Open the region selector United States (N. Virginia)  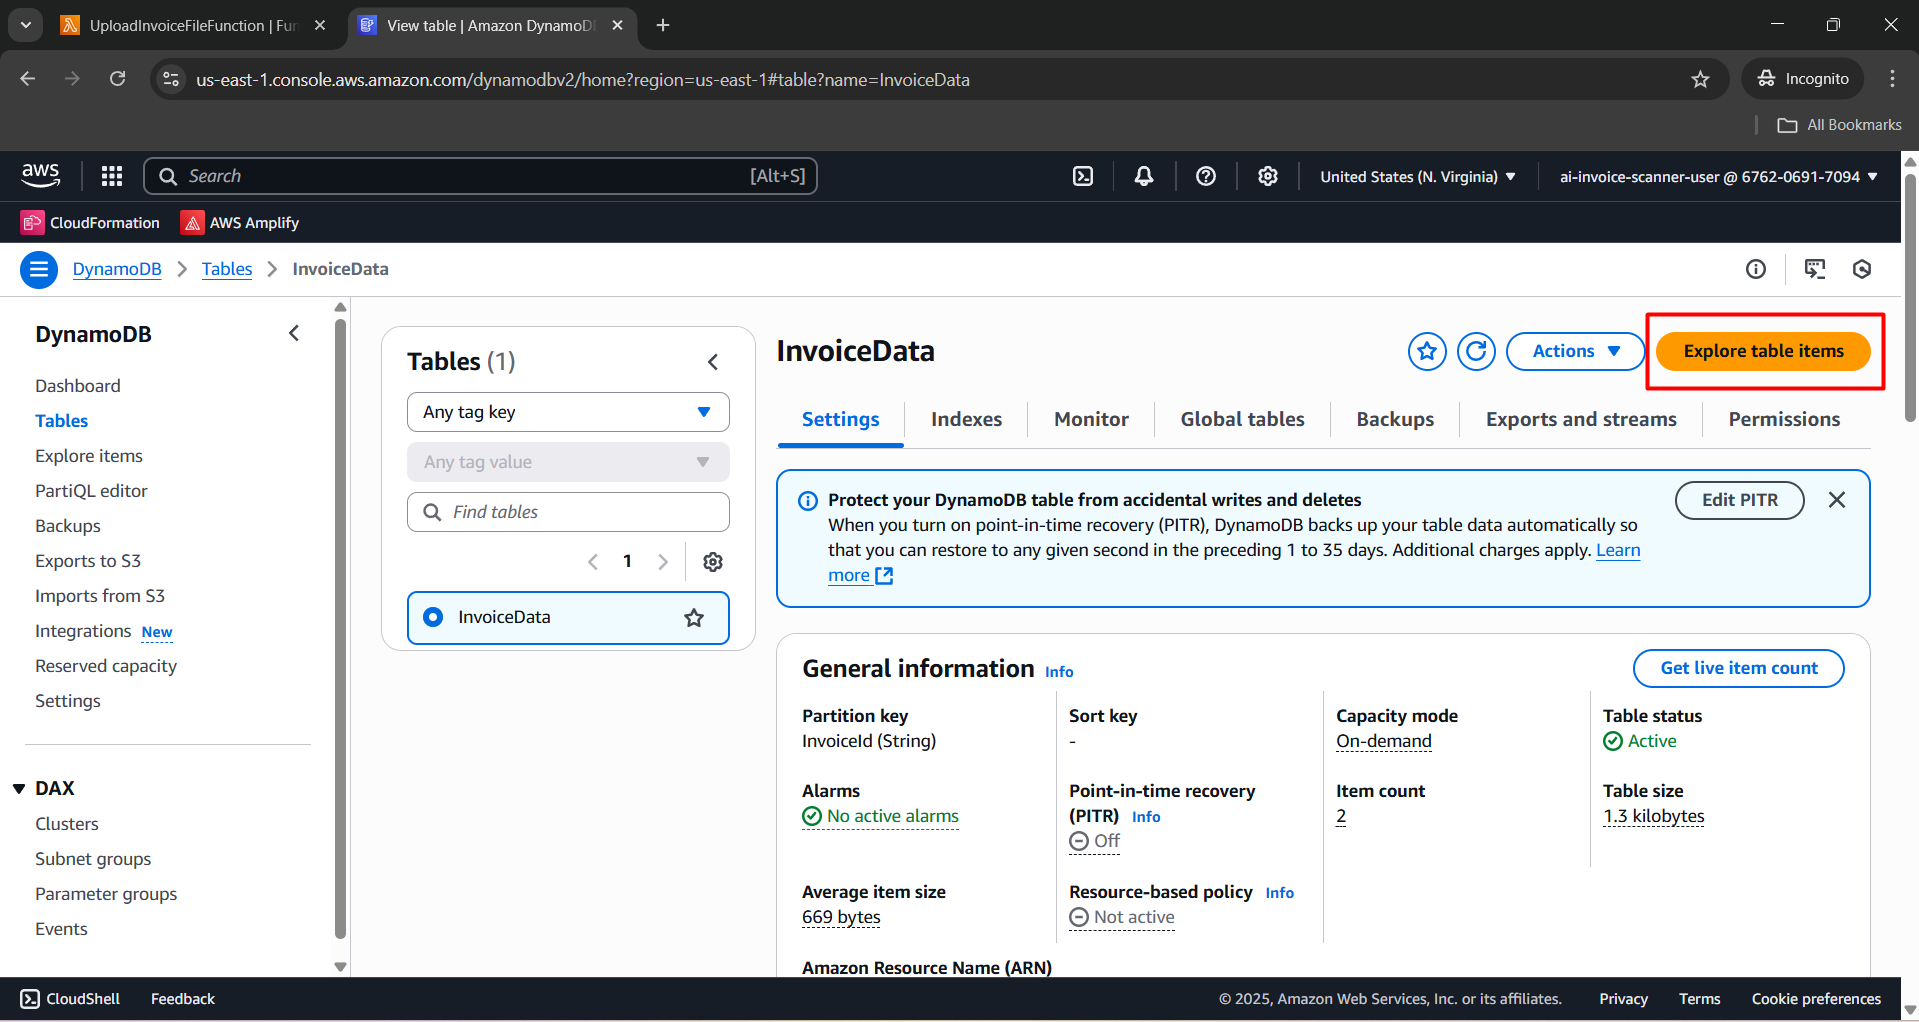(x=1417, y=177)
